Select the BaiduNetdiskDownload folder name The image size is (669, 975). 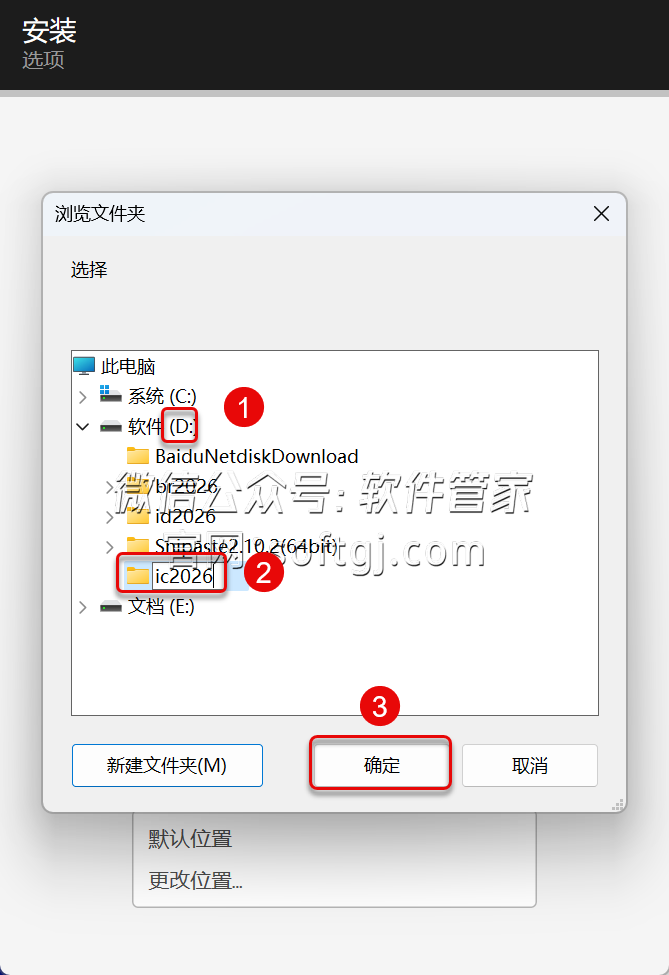(x=257, y=456)
